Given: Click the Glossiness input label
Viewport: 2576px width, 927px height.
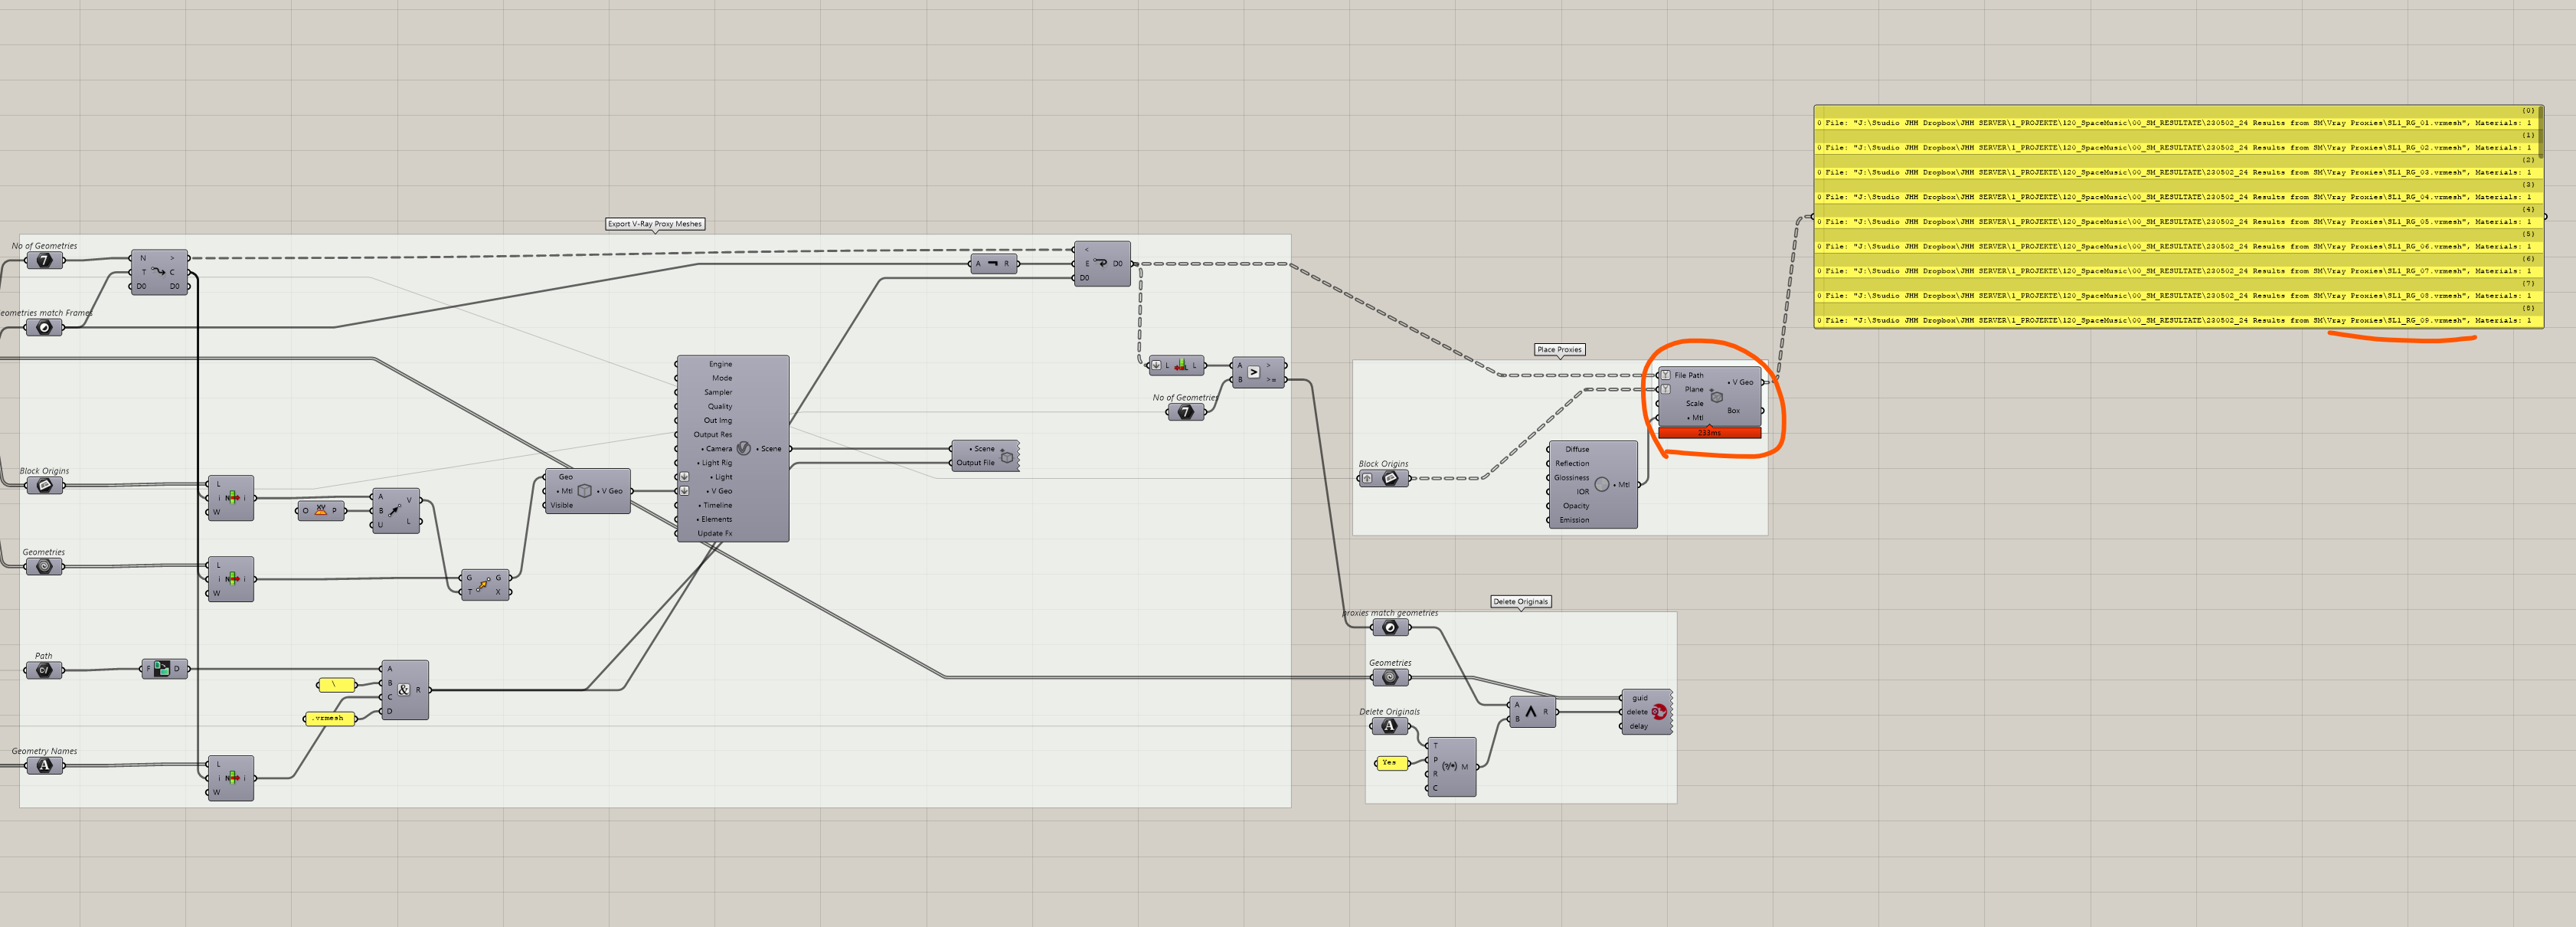Looking at the screenshot, I should 1571,477.
